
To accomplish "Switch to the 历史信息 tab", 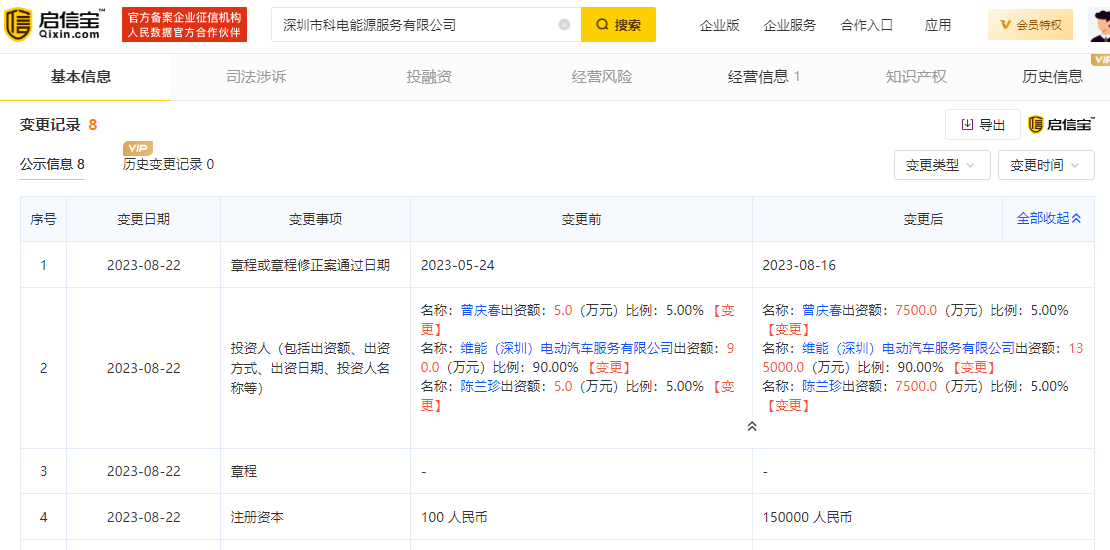I will click(1052, 77).
